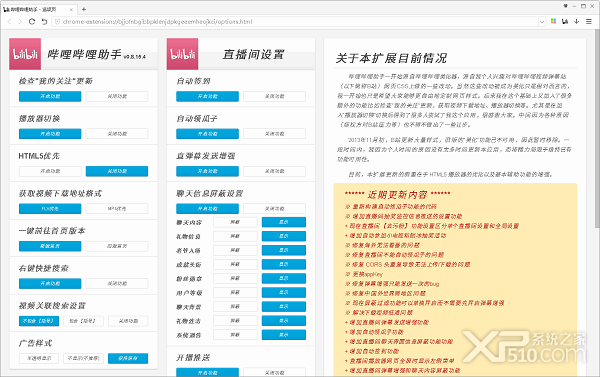
Task: Click the page vertical scrollbar
Action: coord(597,130)
